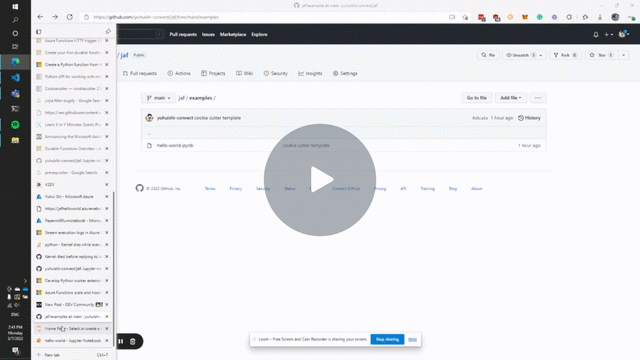Expand the main branch dropdown
The width and height of the screenshot is (640, 360).
(158, 98)
